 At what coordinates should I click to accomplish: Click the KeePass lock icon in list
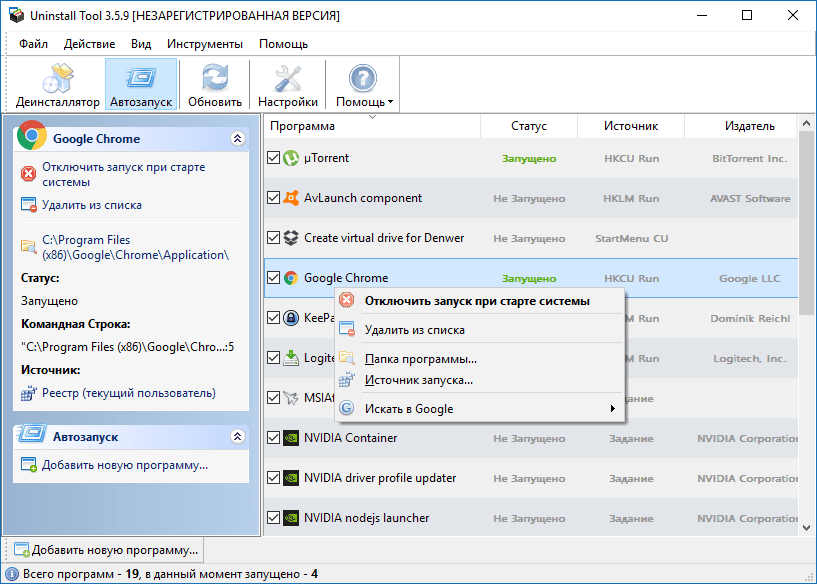click(x=291, y=318)
